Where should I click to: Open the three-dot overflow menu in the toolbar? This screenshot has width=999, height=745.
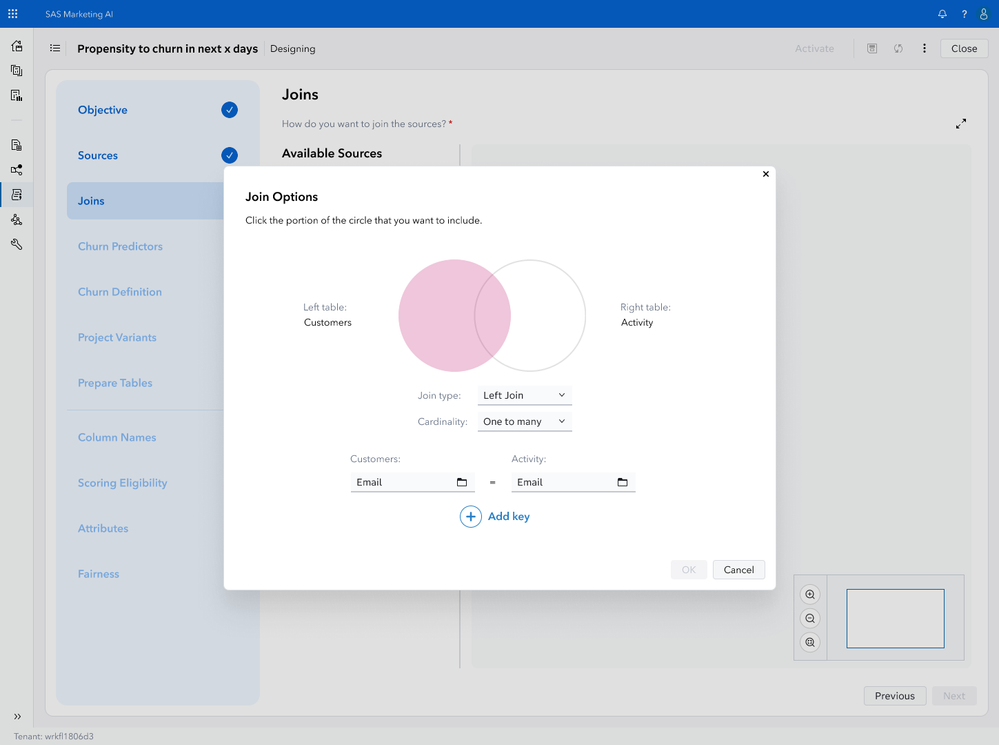(923, 48)
